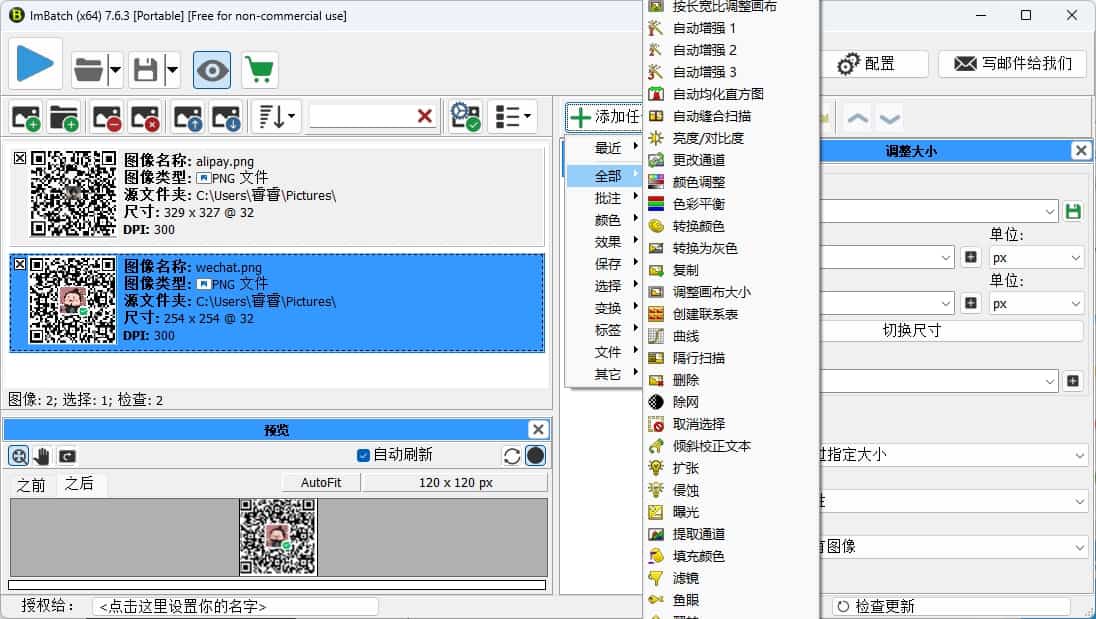
Task: Remove all images with the red X picture icon
Action: (145, 117)
